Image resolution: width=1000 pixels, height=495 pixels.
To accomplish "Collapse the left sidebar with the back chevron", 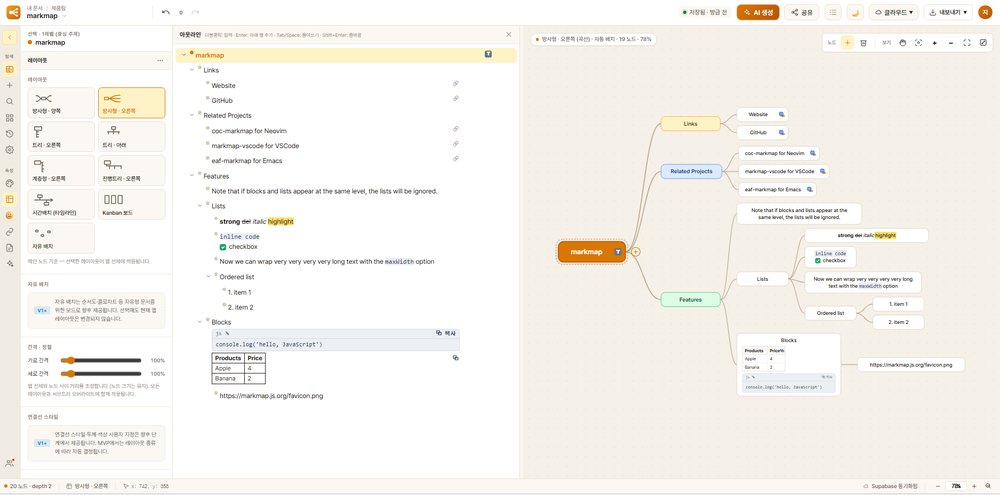I will click(x=10, y=37).
